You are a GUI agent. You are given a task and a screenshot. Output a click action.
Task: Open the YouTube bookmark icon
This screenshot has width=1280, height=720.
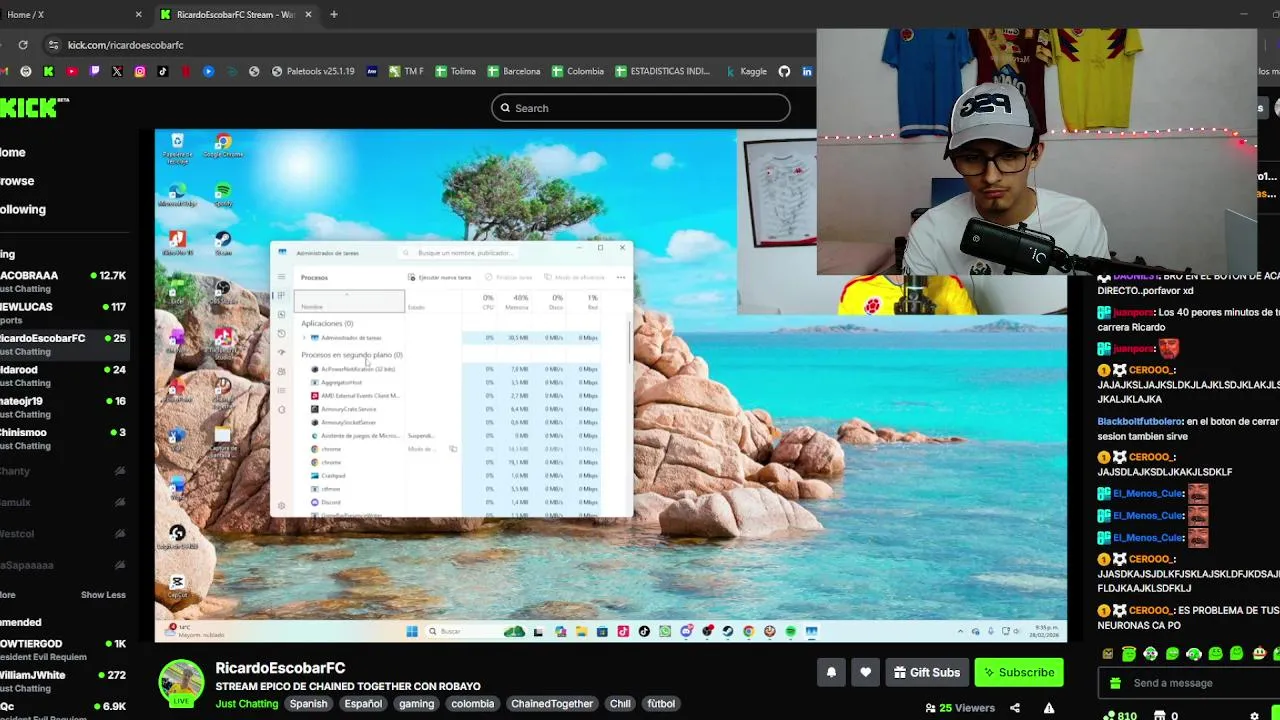coord(71,72)
